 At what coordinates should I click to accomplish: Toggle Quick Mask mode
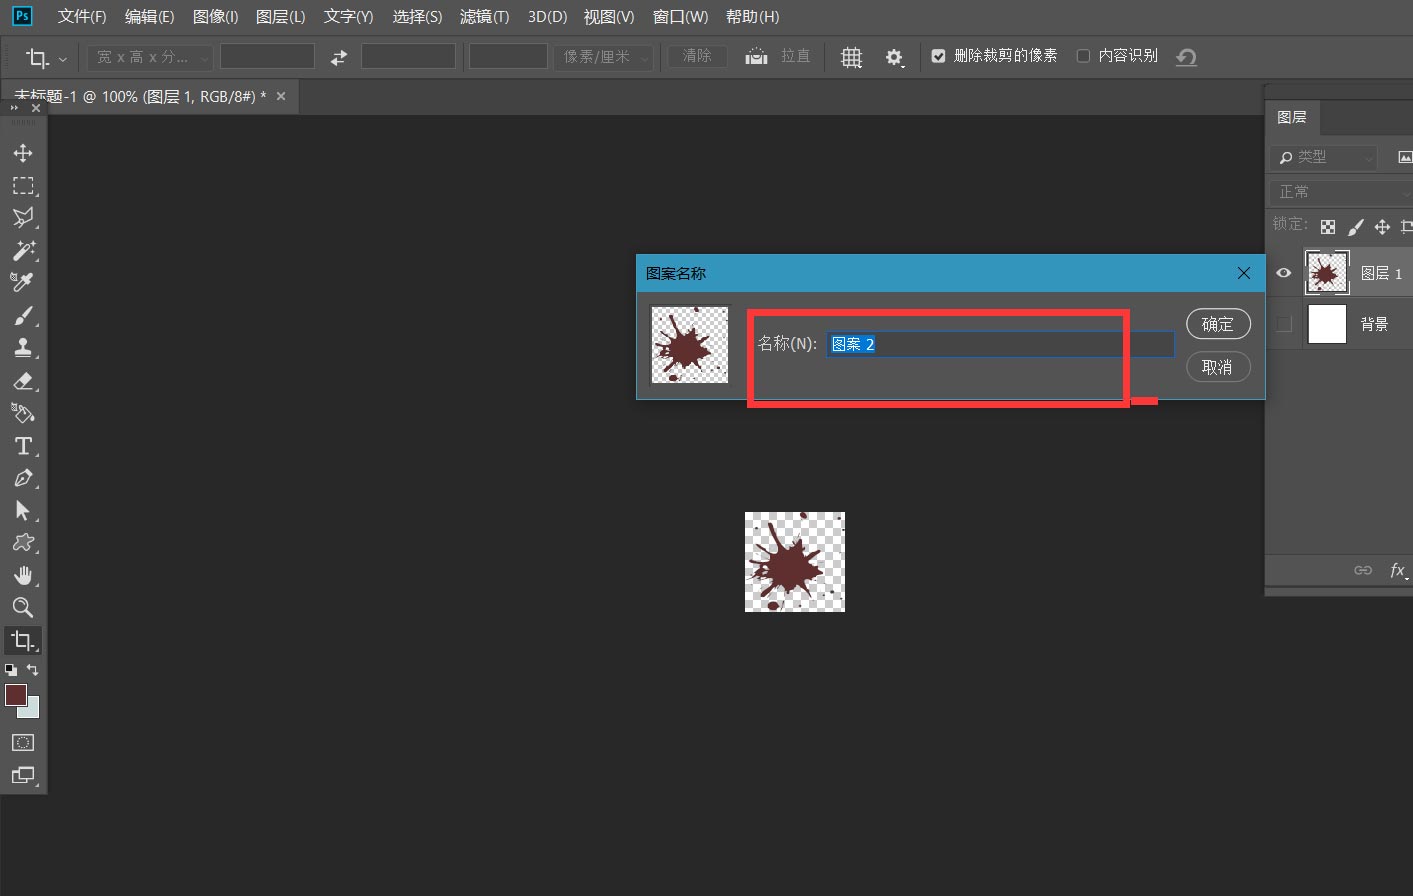(x=23, y=742)
